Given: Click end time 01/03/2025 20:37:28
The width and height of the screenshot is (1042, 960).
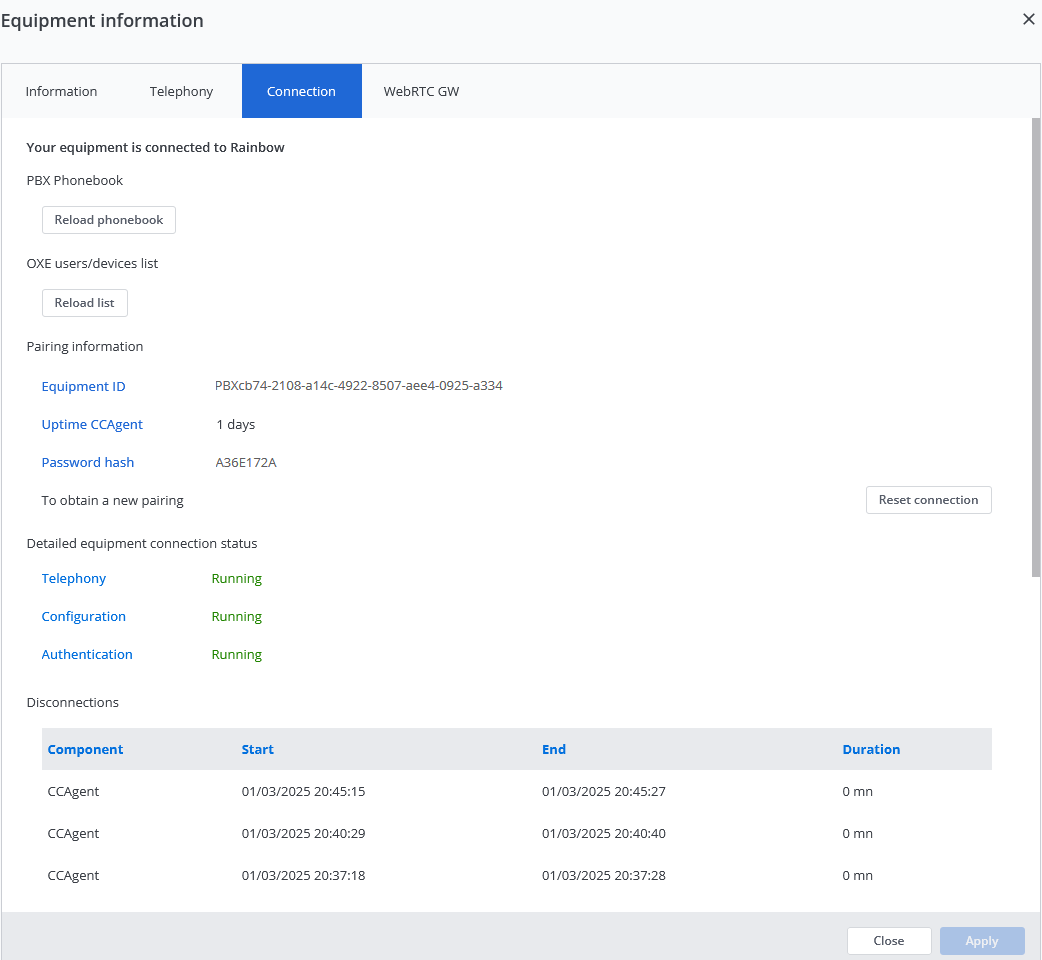Looking at the screenshot, I should (604, 876).
